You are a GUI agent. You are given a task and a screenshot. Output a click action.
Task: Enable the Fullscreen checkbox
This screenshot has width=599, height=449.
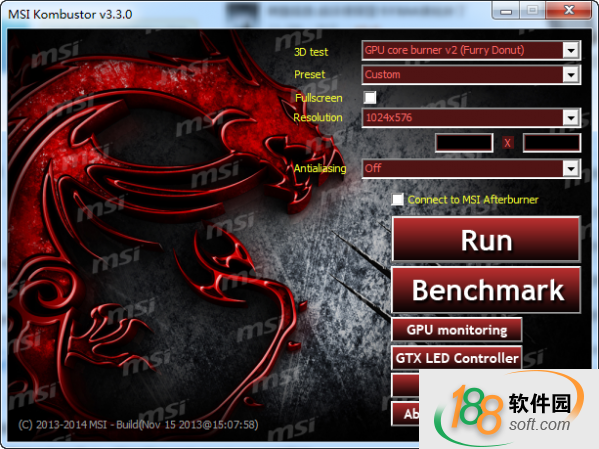pyautogui.click(x=370, y=97)
